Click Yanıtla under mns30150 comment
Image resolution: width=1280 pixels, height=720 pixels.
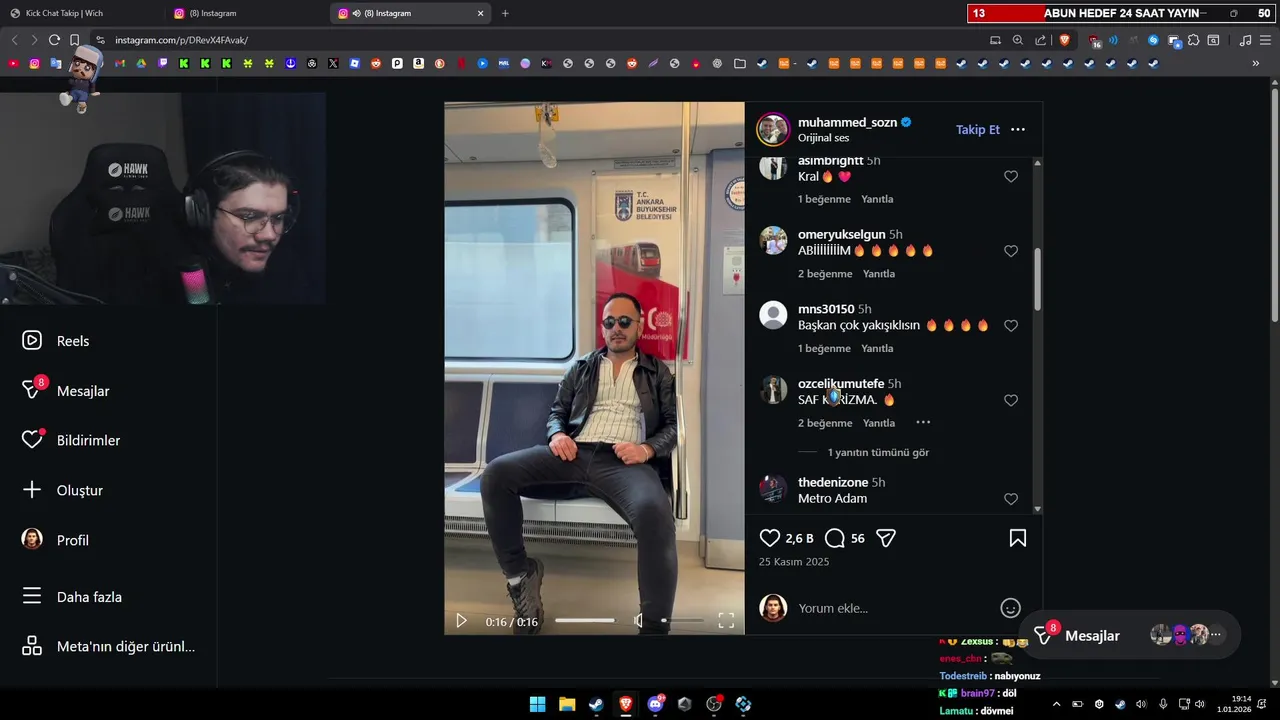pyautogui.click(x=877, y=348)
